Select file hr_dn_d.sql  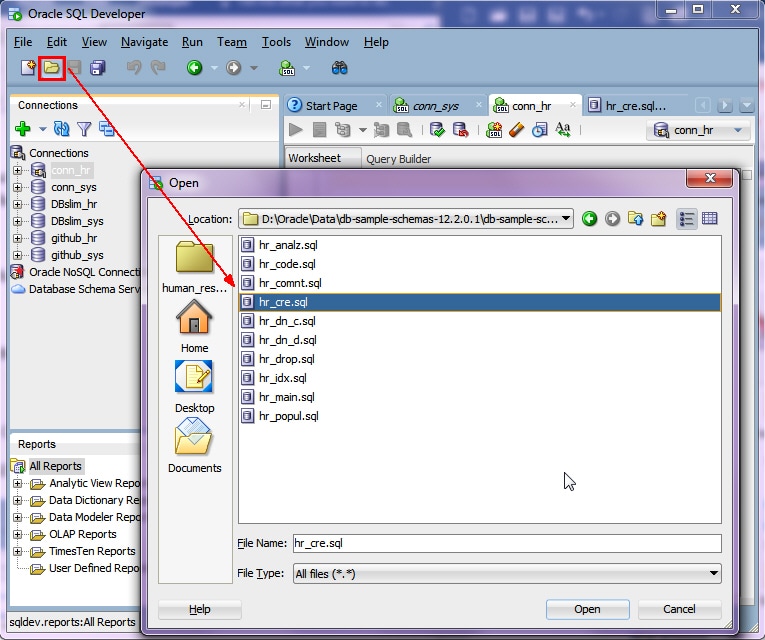tap(288, 340)
